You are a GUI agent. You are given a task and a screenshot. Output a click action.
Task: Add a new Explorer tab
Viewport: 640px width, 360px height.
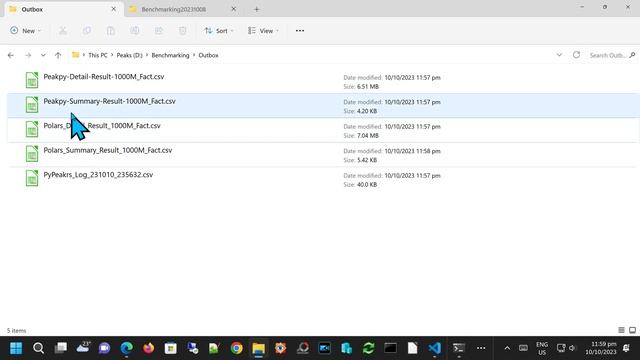[x=256, y=9]
